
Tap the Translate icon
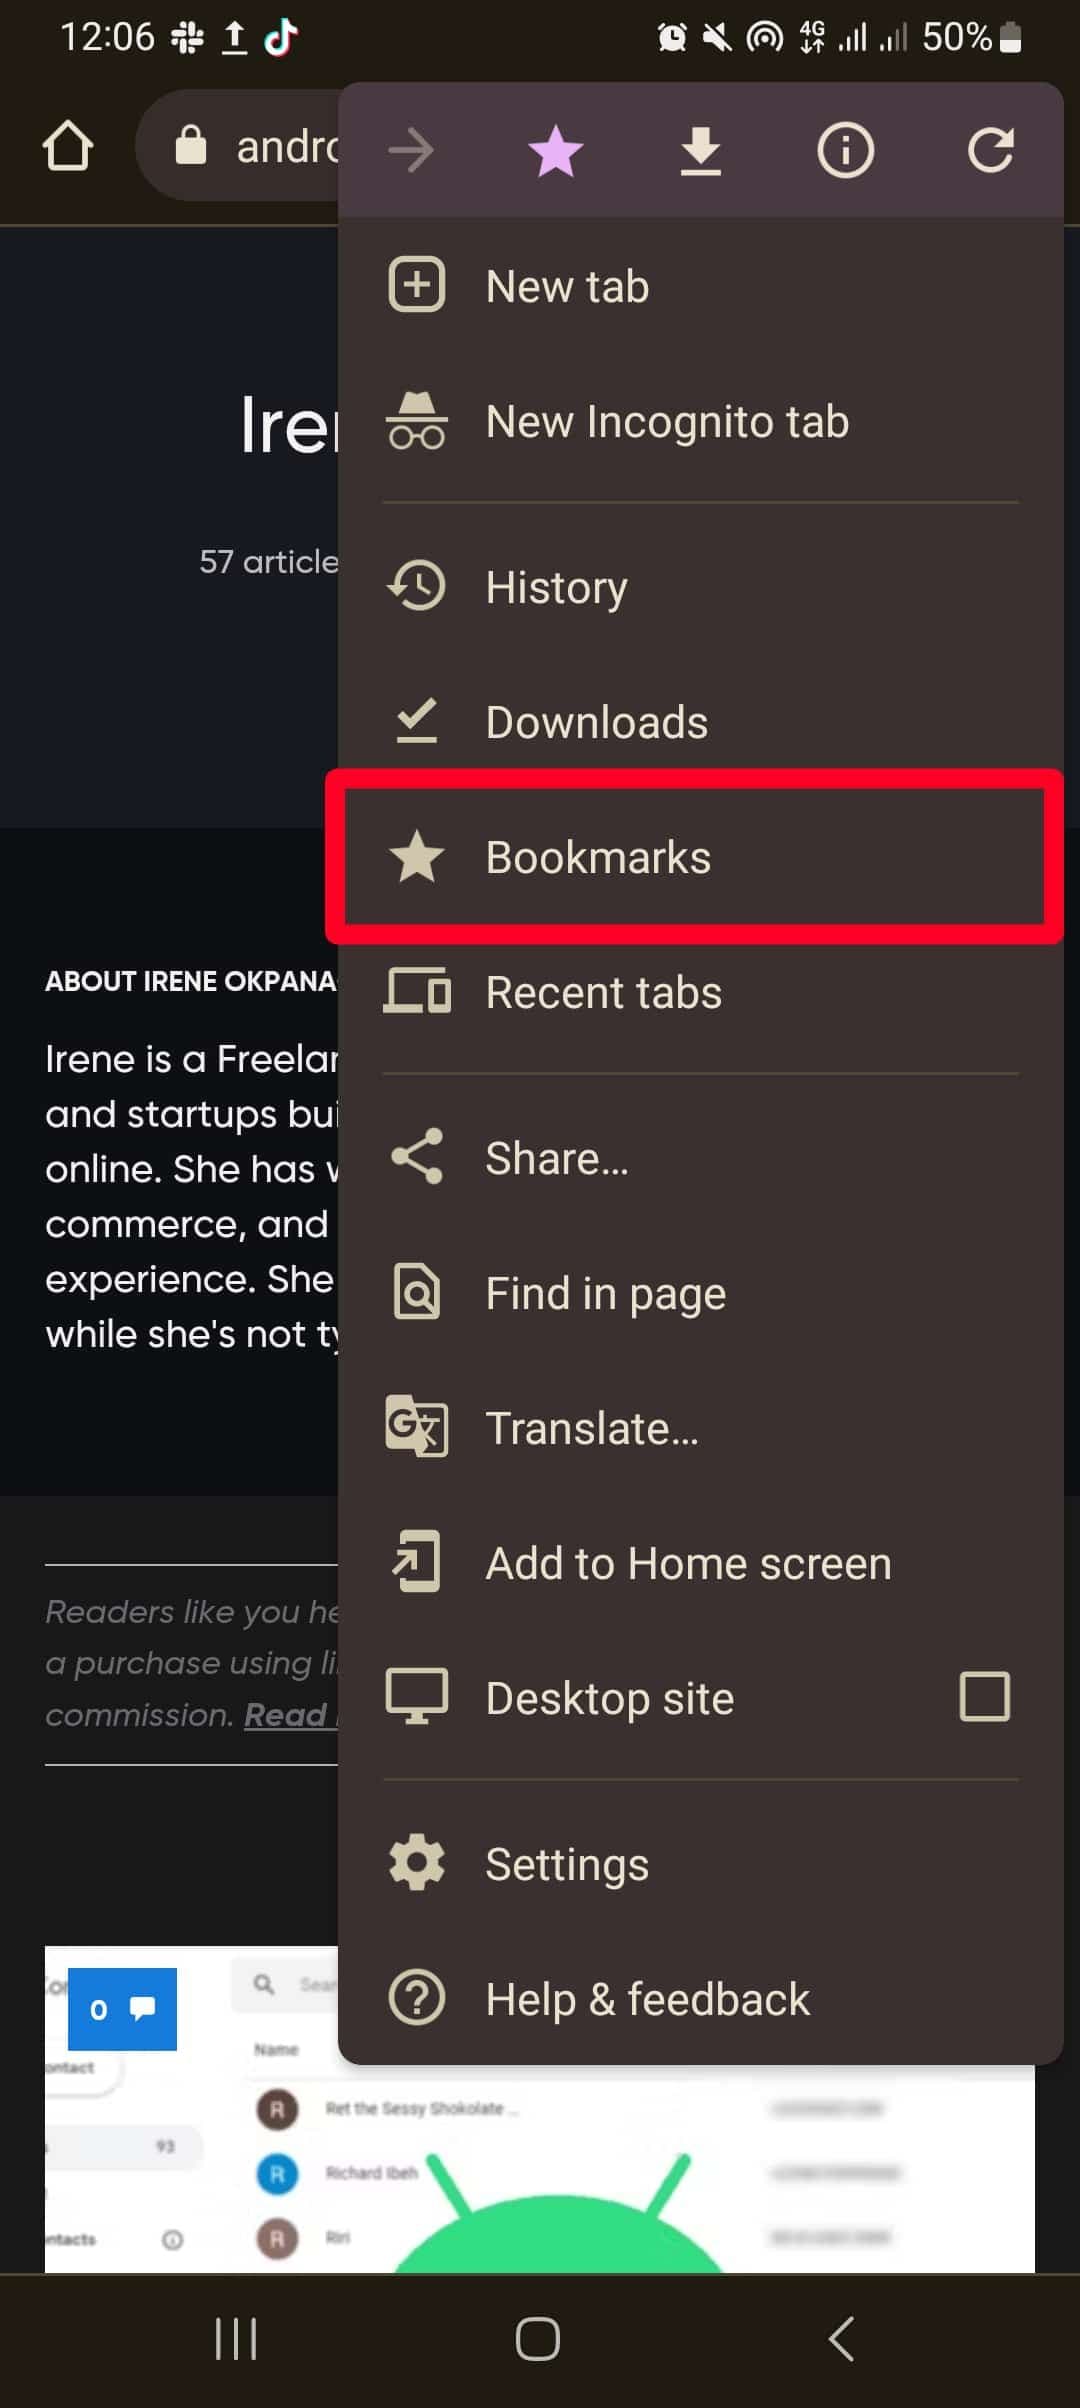[417, 1426]
